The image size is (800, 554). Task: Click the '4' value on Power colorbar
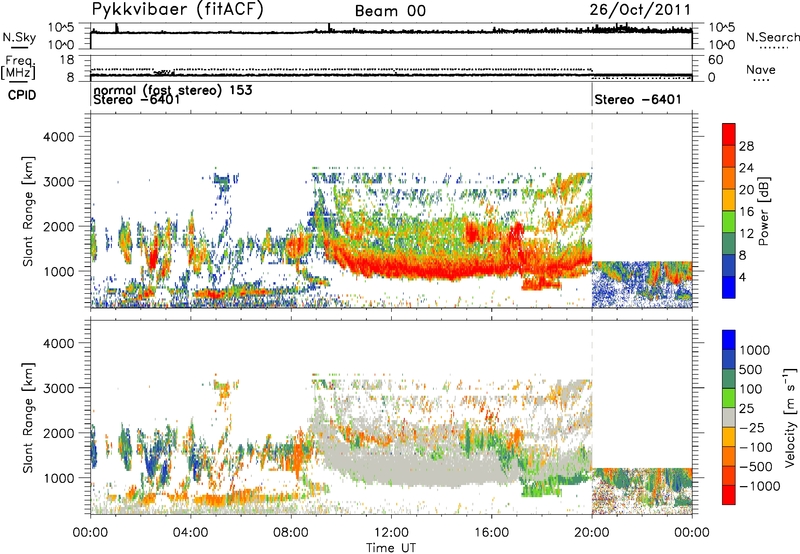tap(743, 277)
